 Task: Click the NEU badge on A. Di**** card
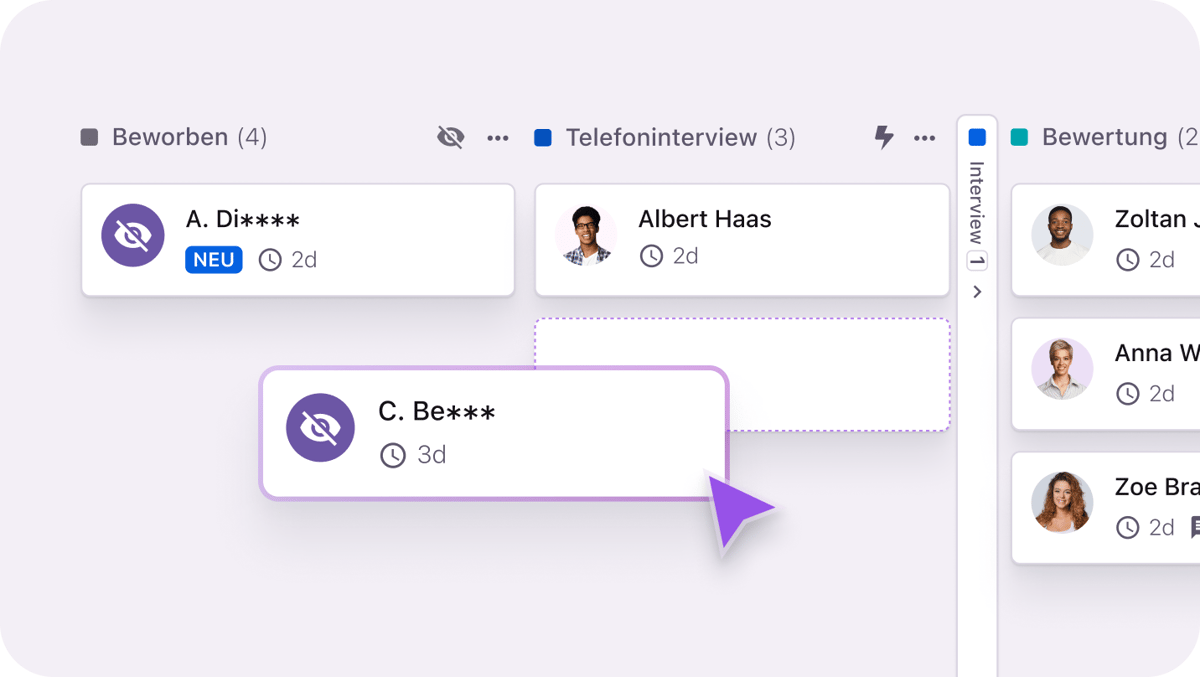click(213, 260)
